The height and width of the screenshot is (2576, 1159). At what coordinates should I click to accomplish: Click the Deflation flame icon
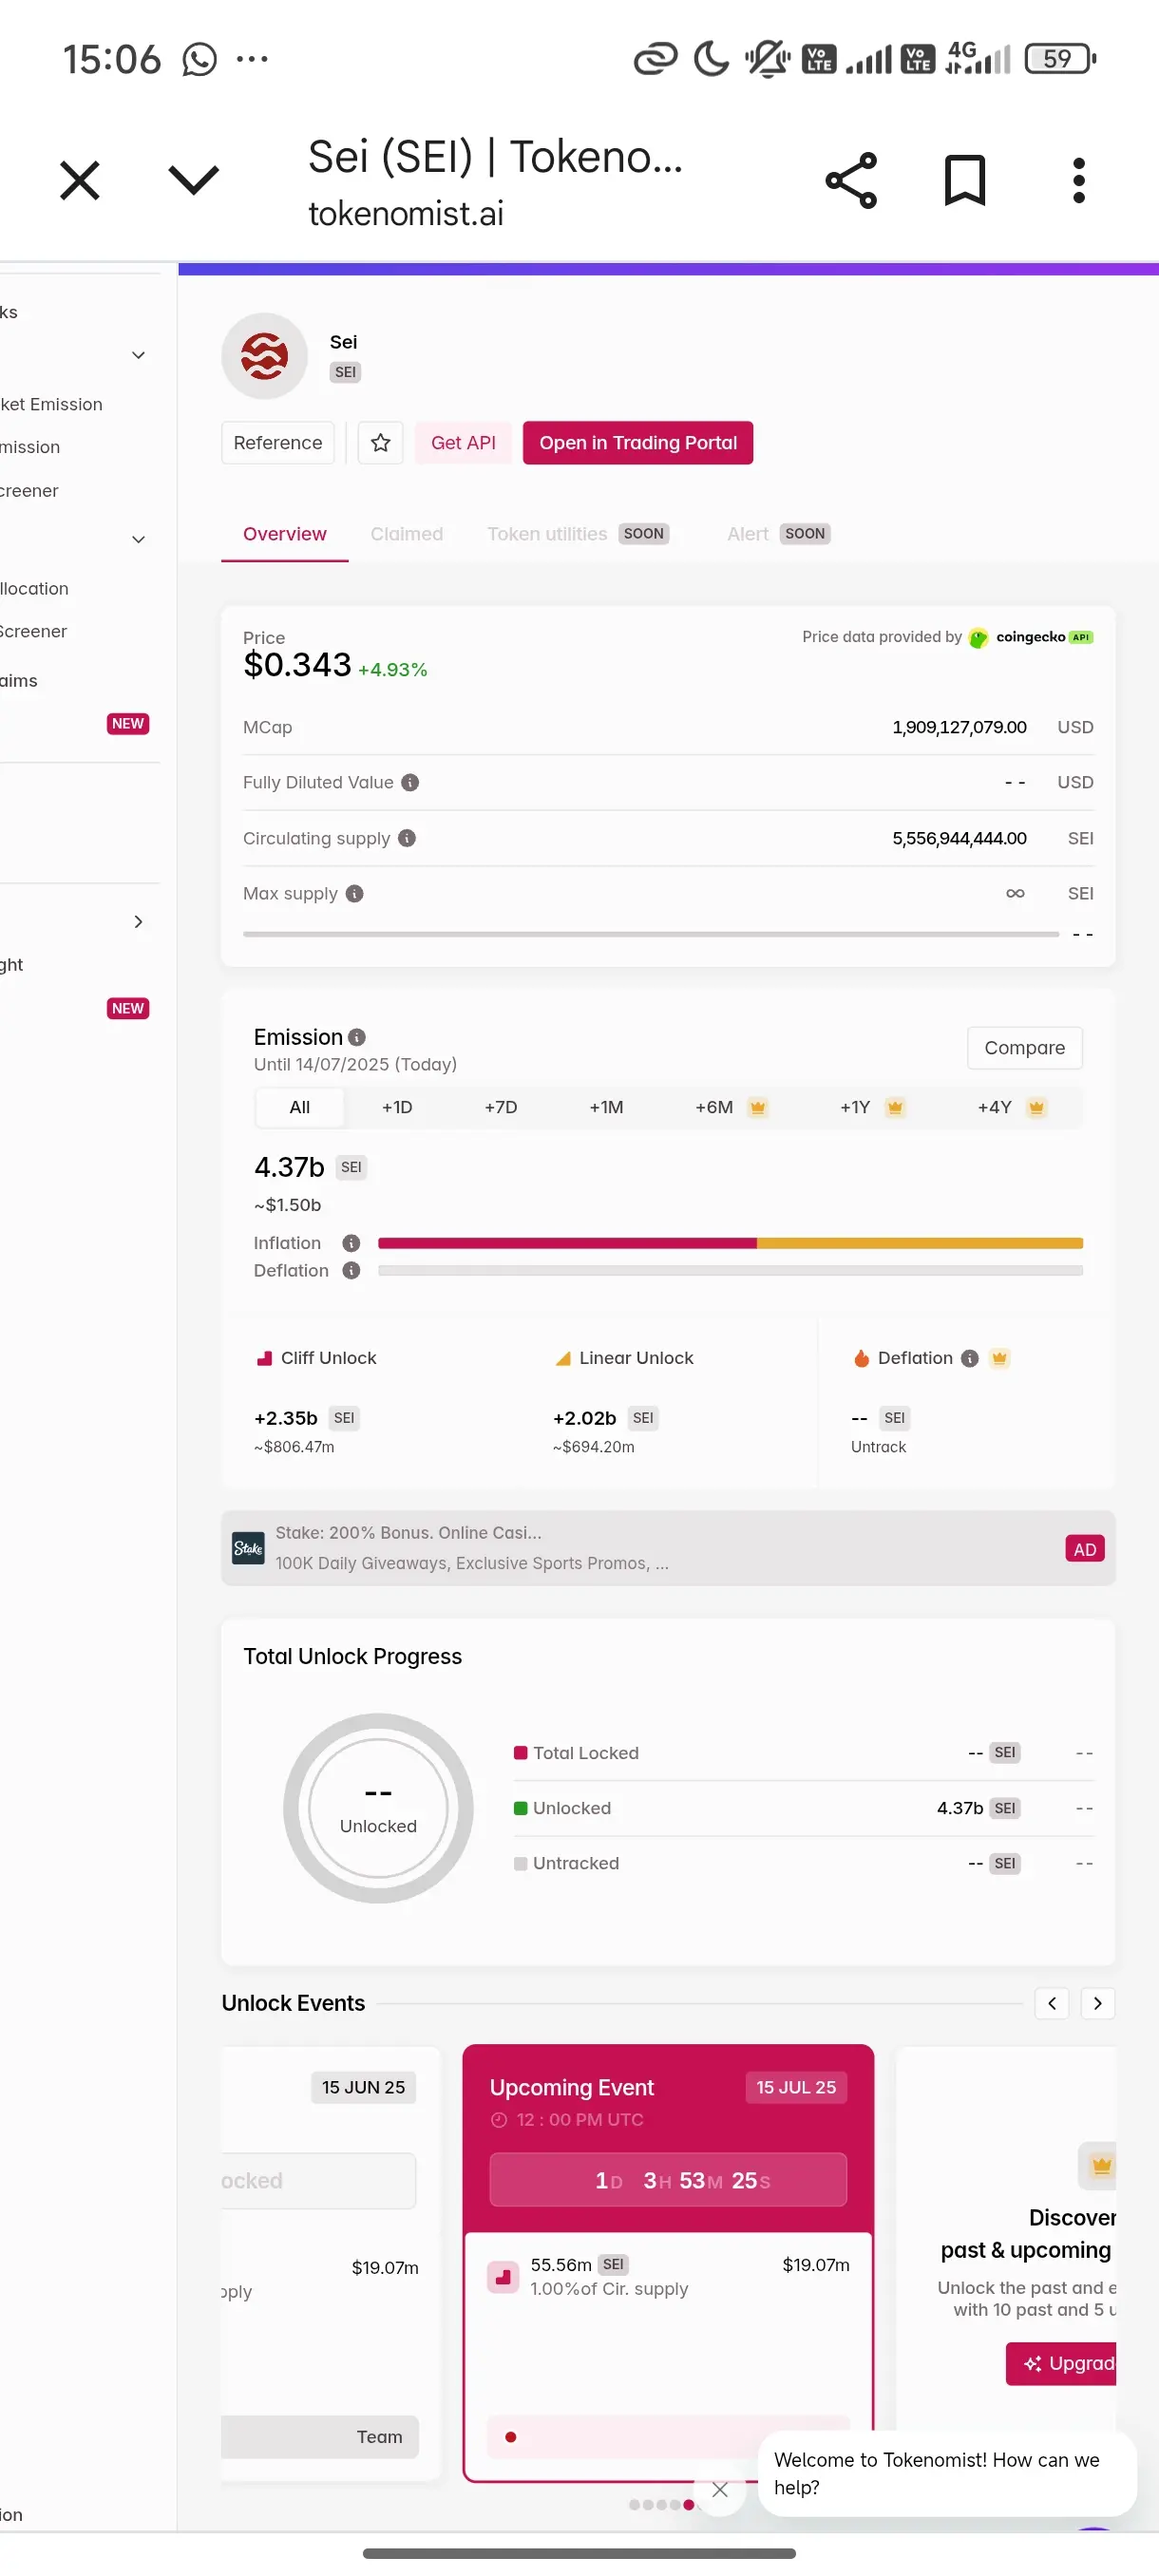coord(861,1359)
